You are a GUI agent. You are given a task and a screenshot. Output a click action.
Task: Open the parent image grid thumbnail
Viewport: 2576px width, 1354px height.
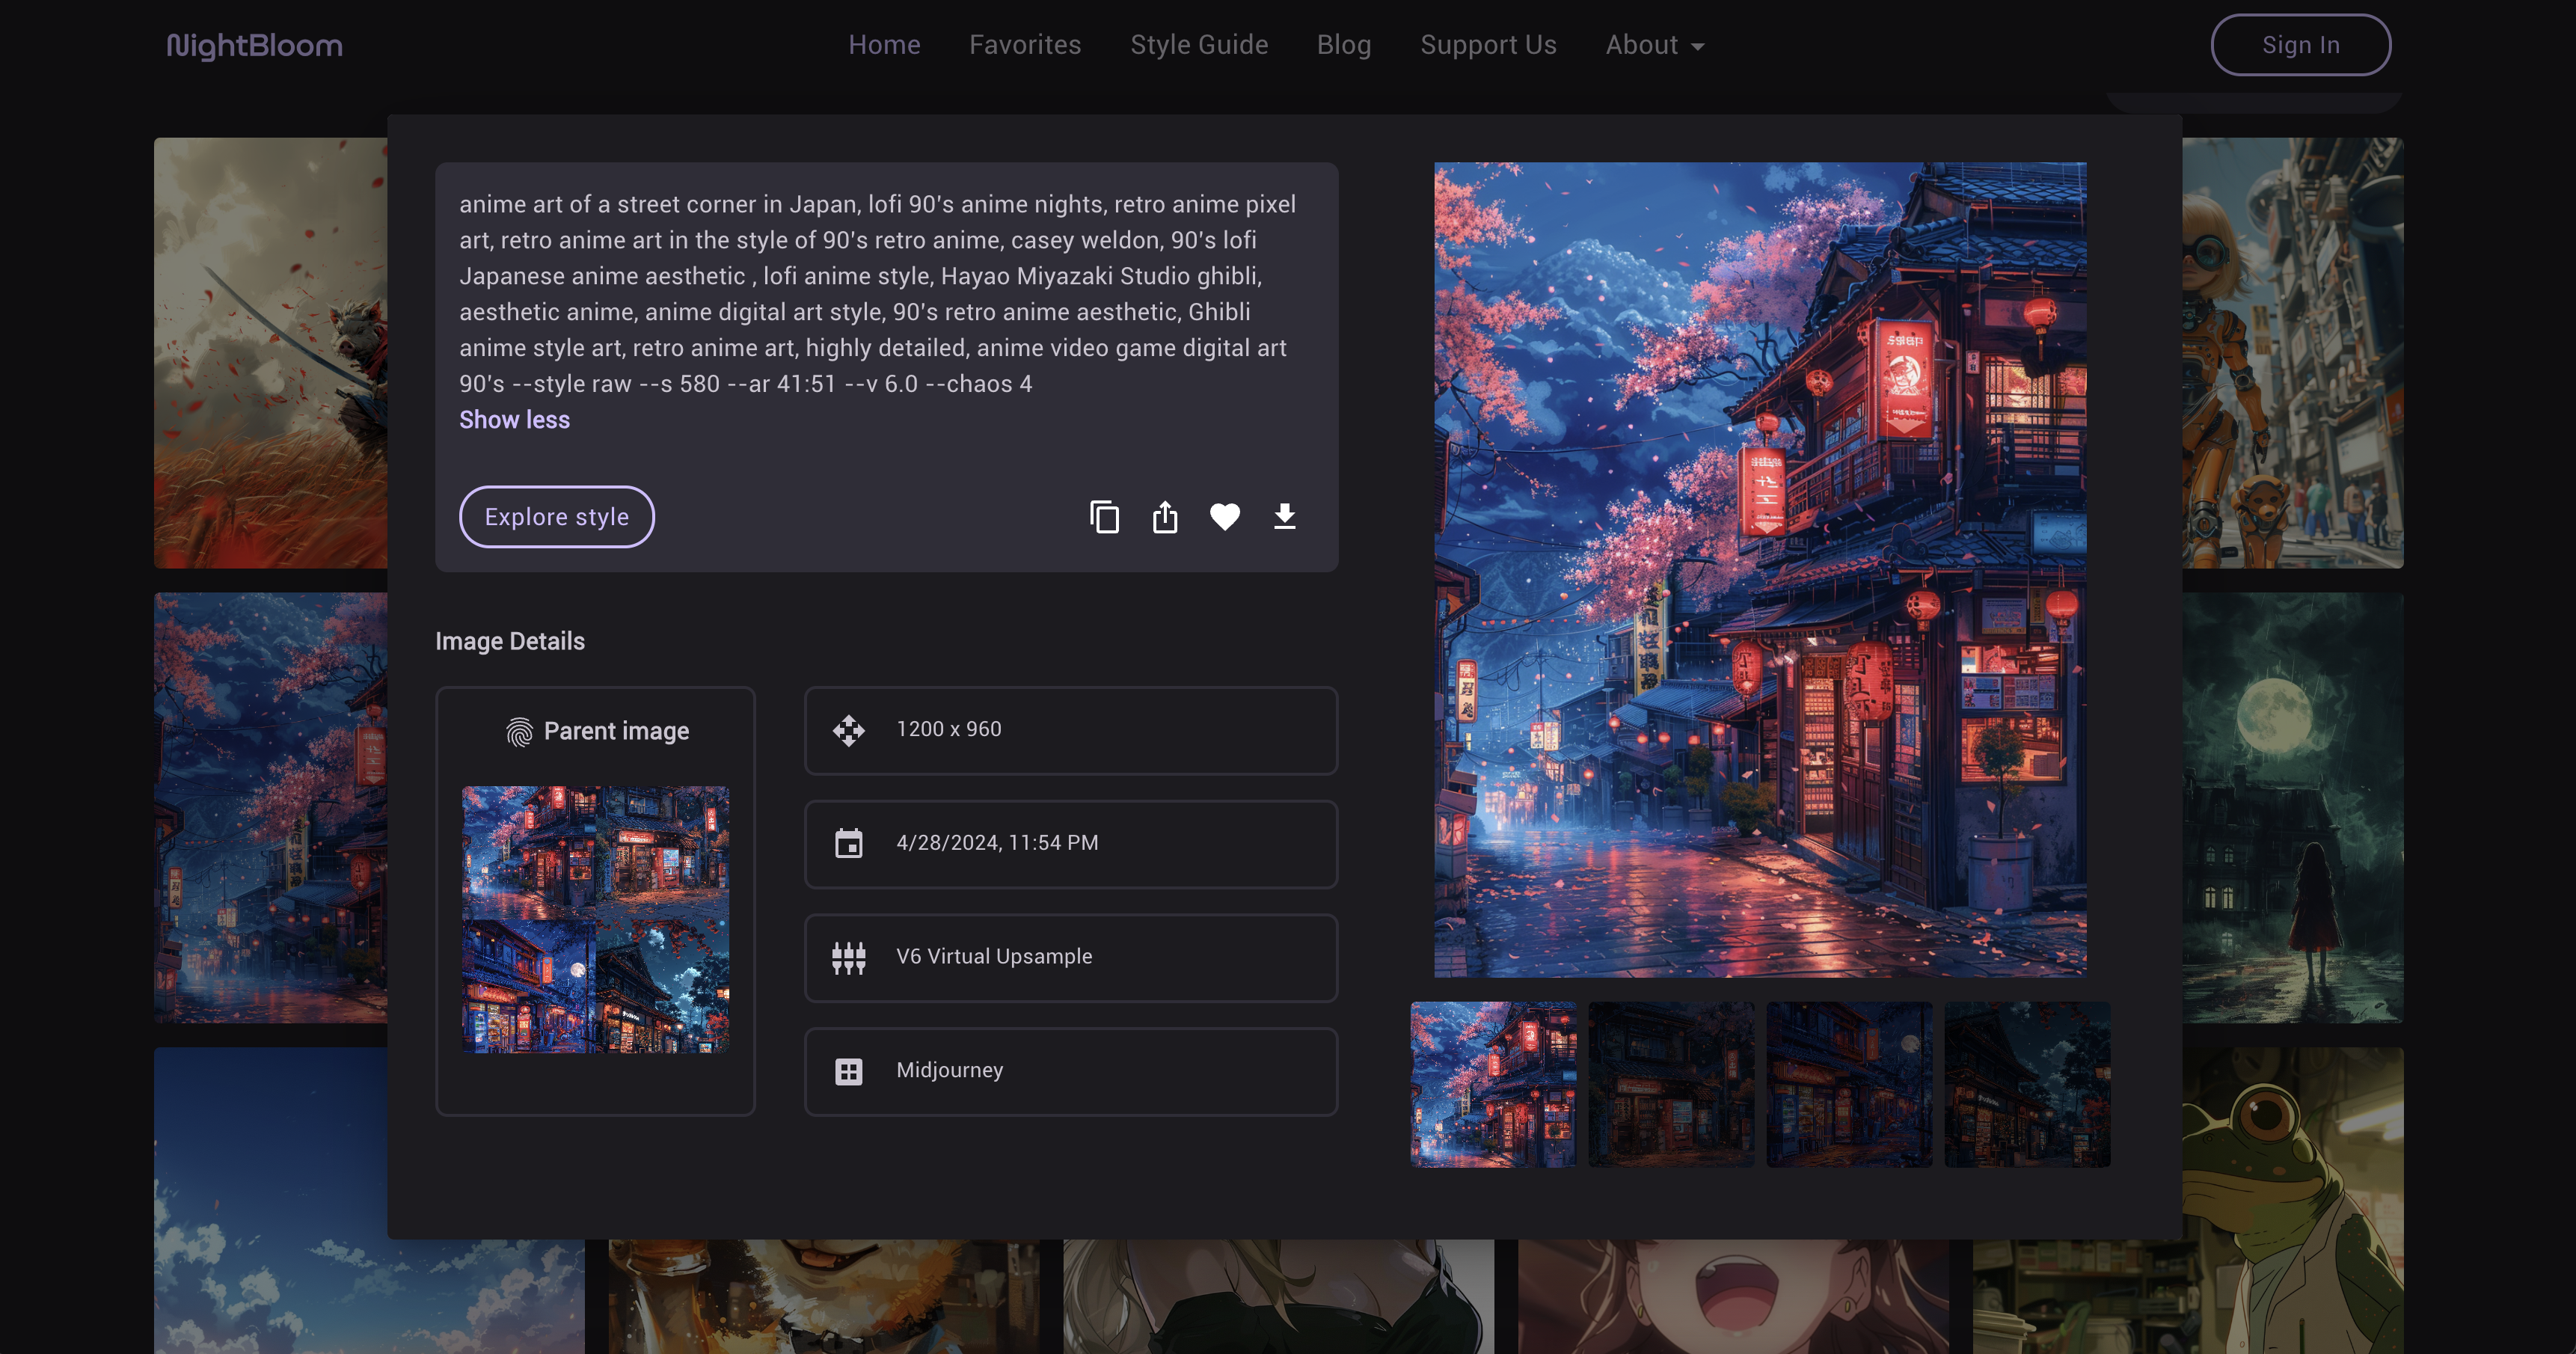click(595, 919)
